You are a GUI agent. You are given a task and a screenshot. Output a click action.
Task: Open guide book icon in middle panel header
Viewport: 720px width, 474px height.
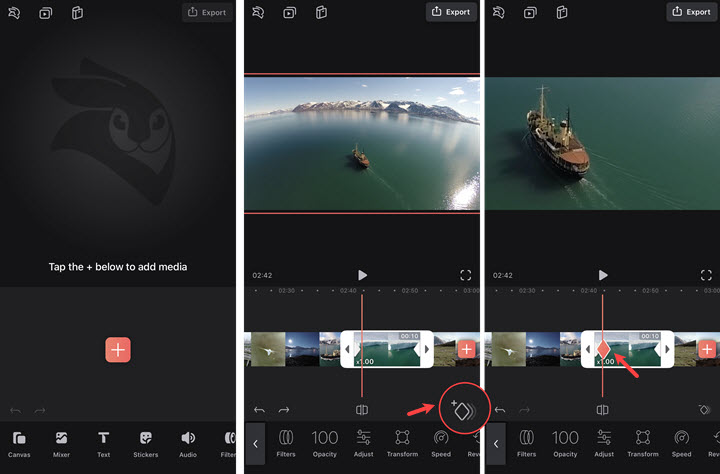321,12
